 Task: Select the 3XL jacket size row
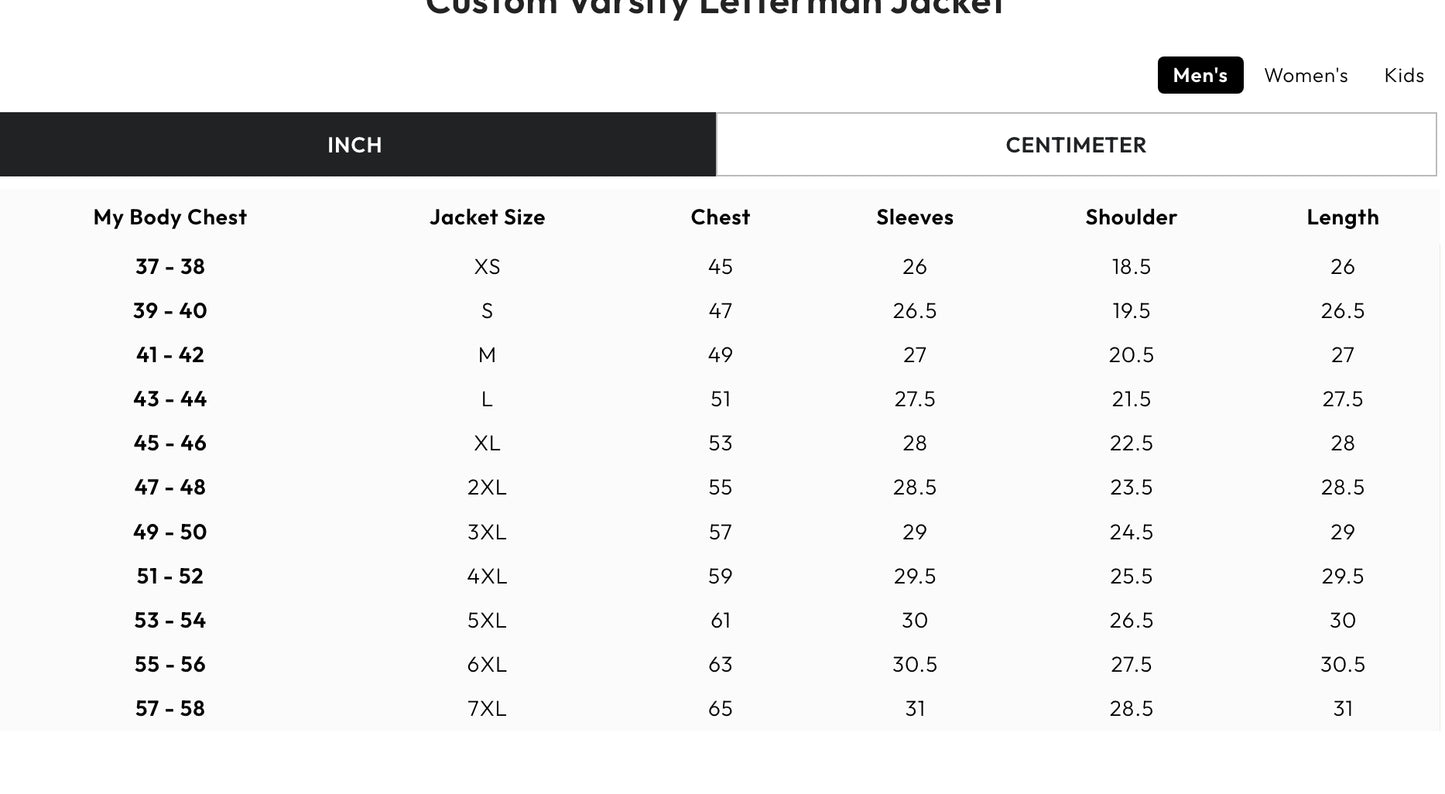pos(486,530)
